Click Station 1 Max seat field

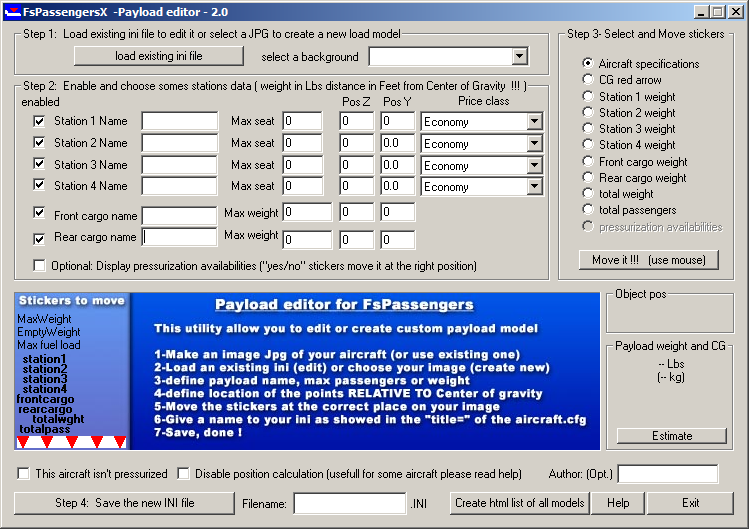point(302,121)
